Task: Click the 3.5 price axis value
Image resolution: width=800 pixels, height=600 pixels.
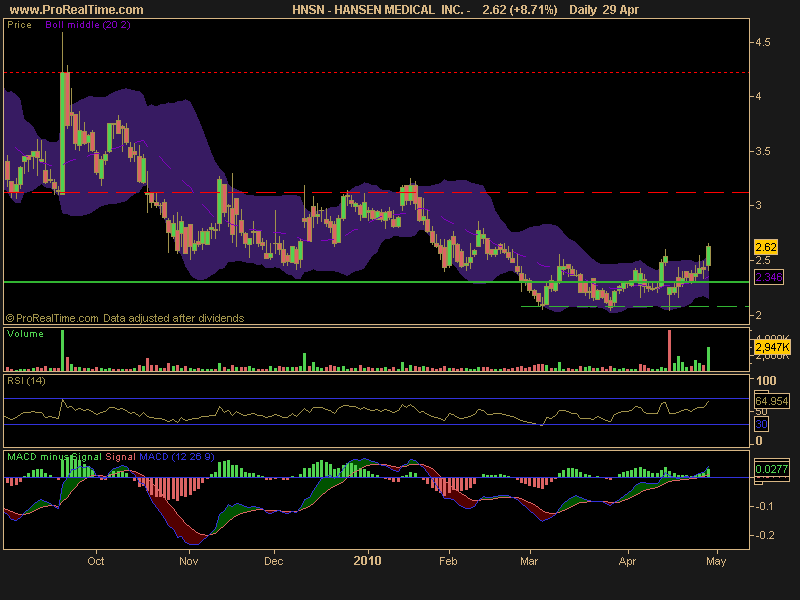Action: click(763, 151)
